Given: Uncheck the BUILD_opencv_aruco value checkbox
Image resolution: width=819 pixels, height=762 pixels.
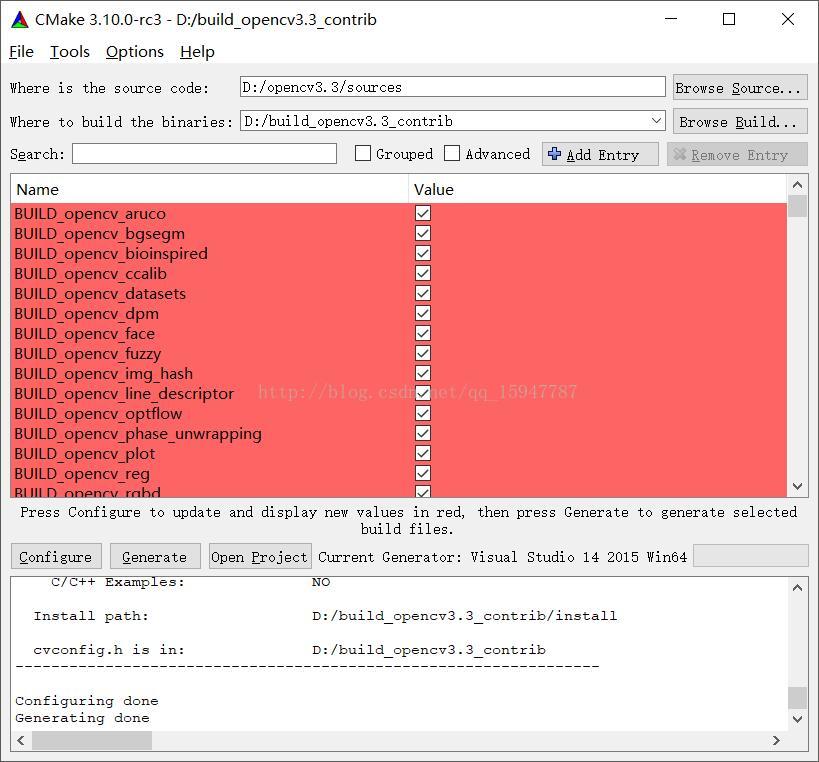Looking at the screenshot, I should click(423, 213).
